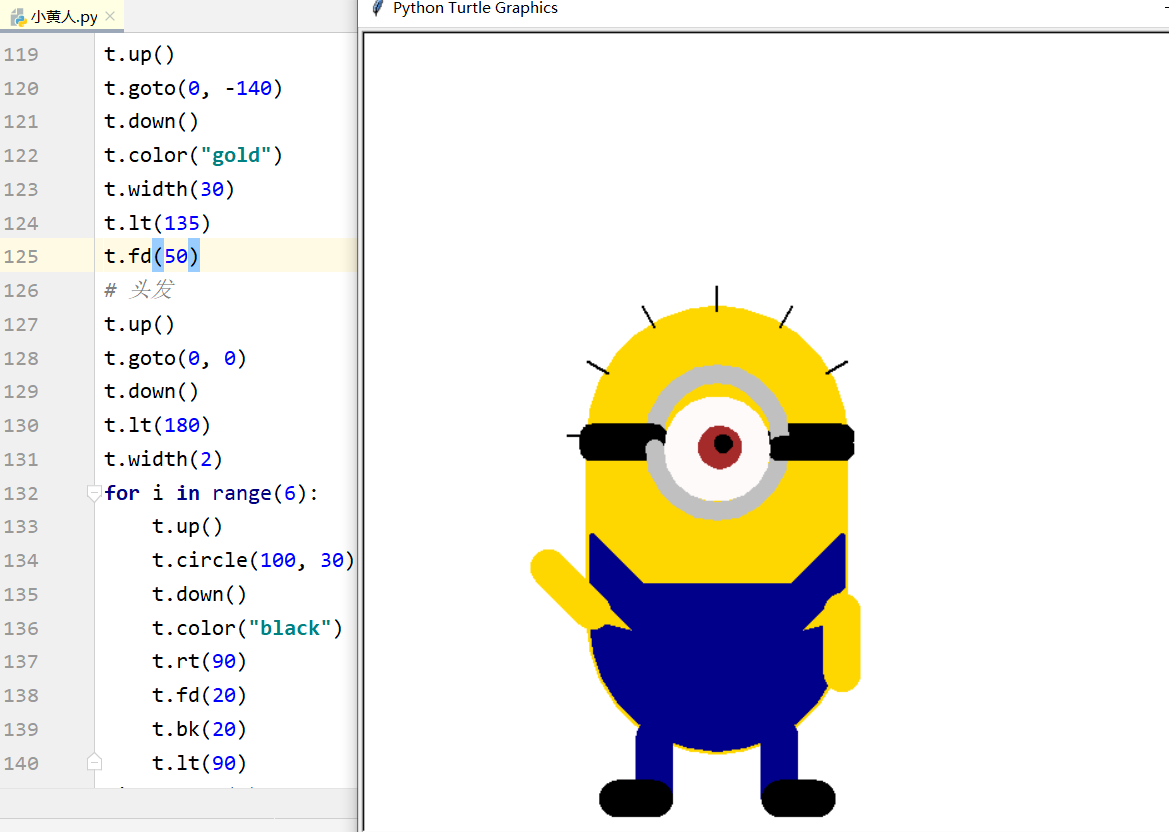This screenshot has width=1169, height=832.
Task: Click the fold end marker at line 140
Action: pyautogui.click(x=94, y=763)
